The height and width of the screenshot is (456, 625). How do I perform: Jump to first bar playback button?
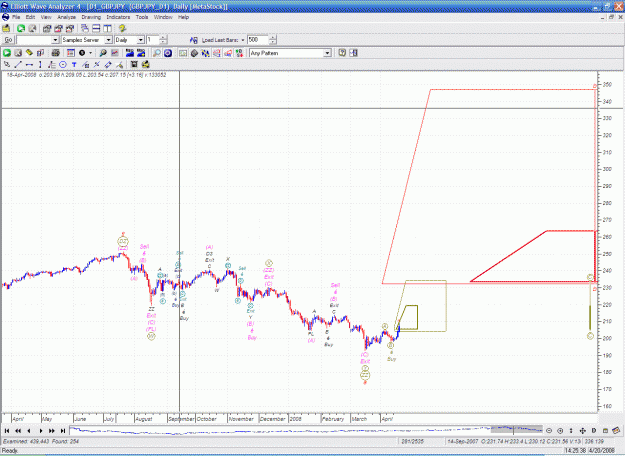(7, 430)
